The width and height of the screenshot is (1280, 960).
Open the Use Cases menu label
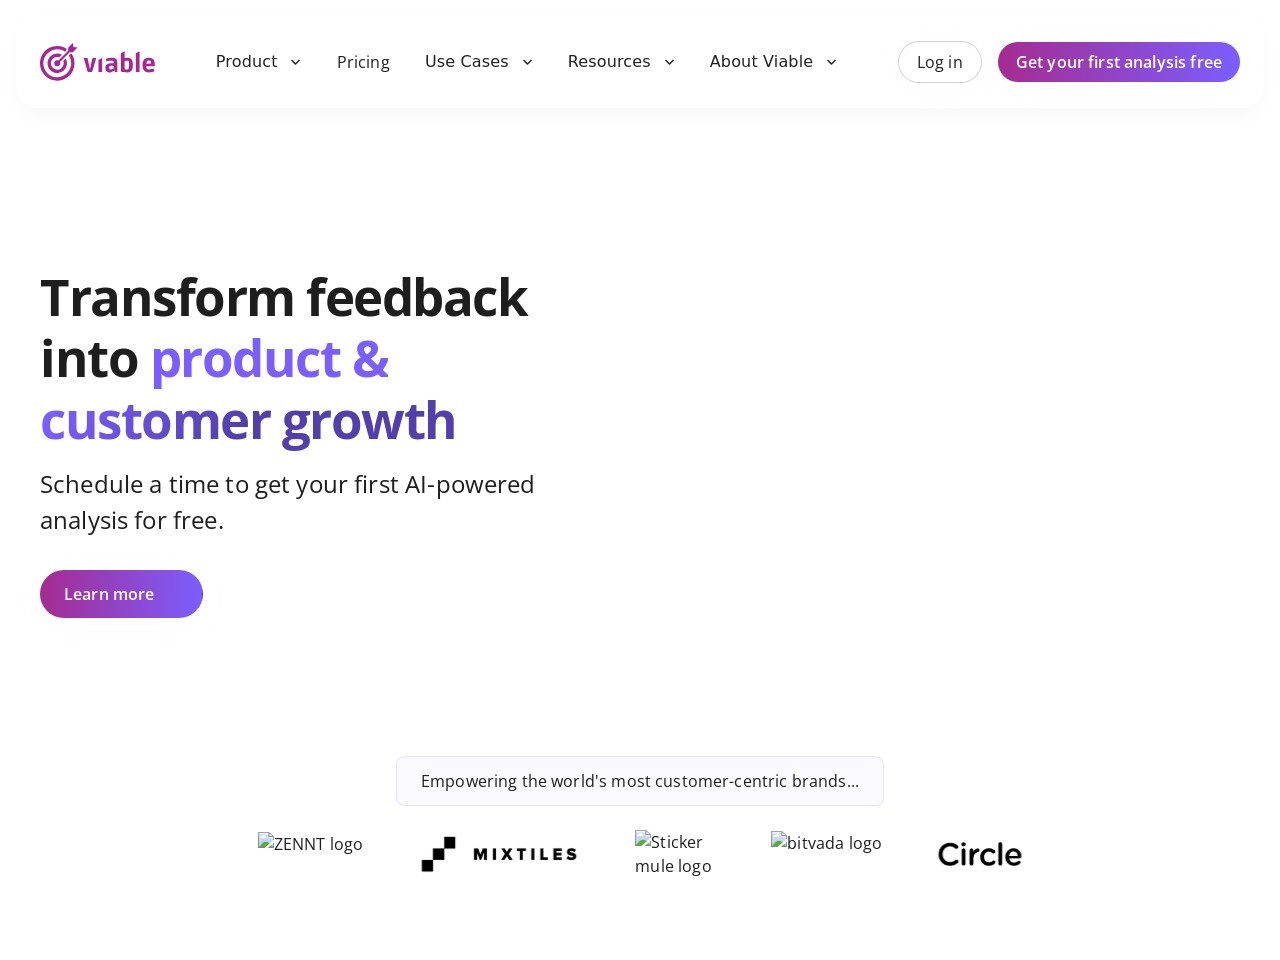pos(466,61)
